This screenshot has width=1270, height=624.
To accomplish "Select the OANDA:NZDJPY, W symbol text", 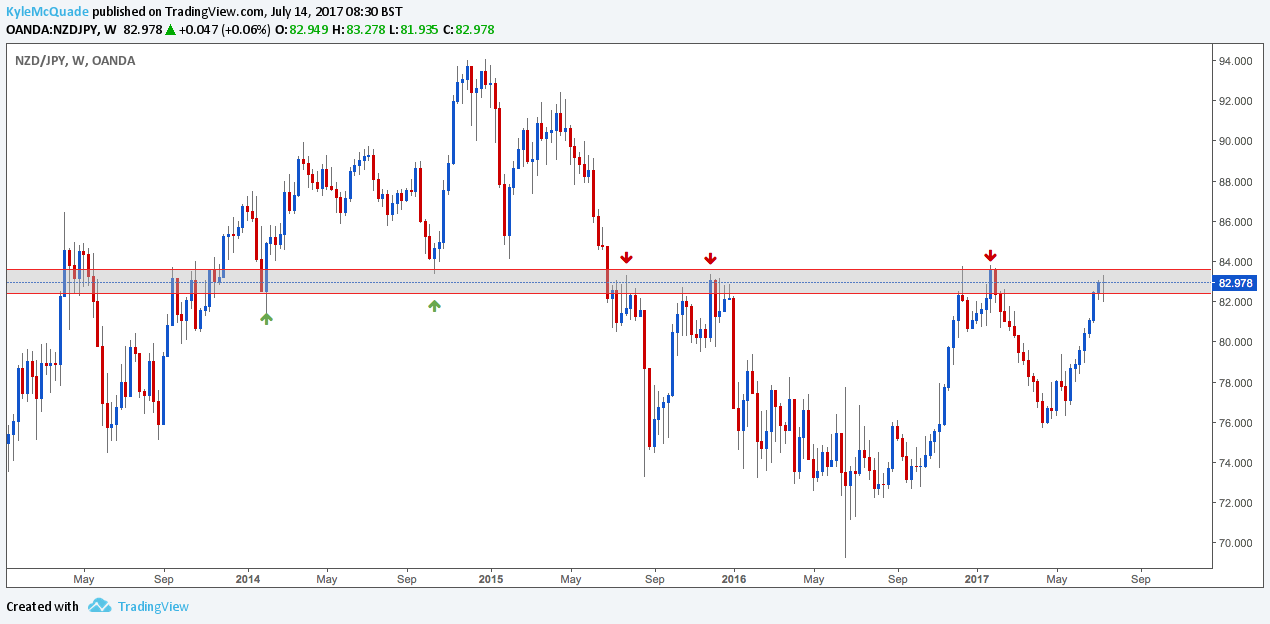I will [61, 29].
